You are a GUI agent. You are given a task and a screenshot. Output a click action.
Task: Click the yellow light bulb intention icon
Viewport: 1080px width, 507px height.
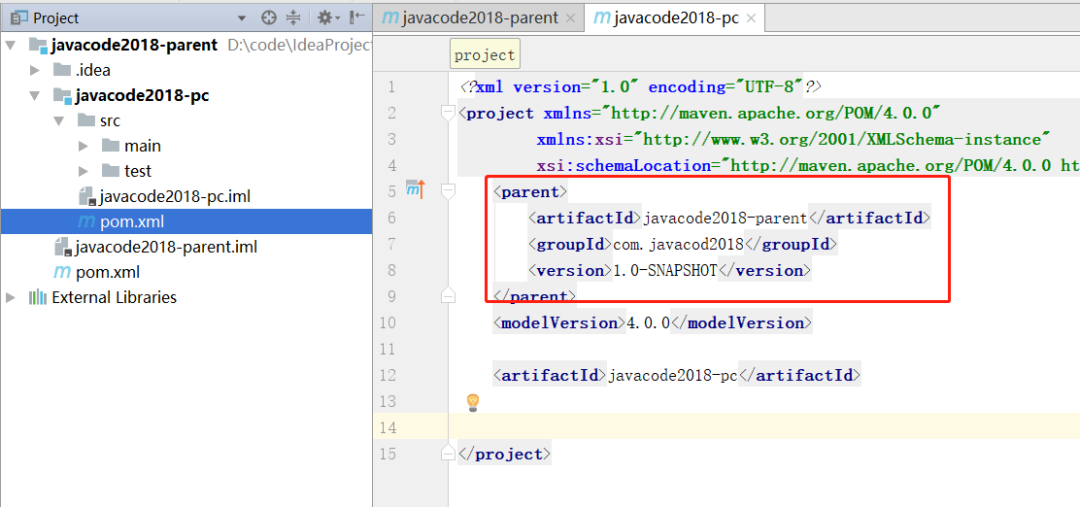click(473, 402)
